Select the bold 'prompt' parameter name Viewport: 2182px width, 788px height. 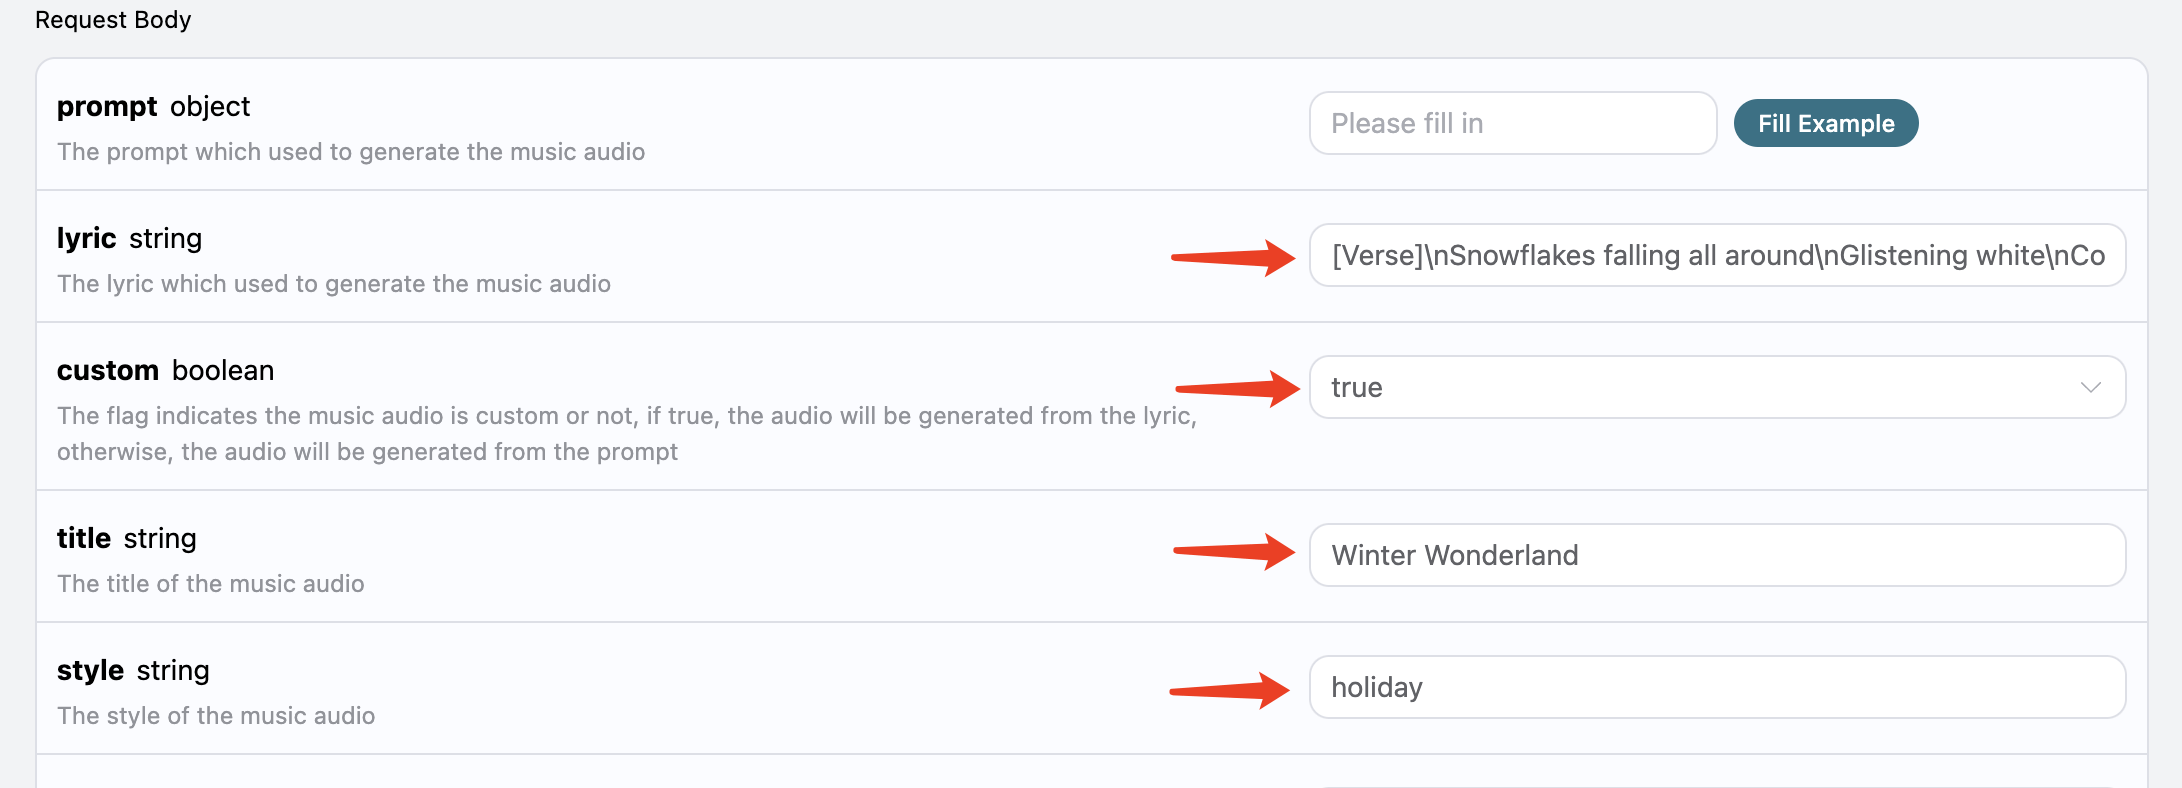107,106
